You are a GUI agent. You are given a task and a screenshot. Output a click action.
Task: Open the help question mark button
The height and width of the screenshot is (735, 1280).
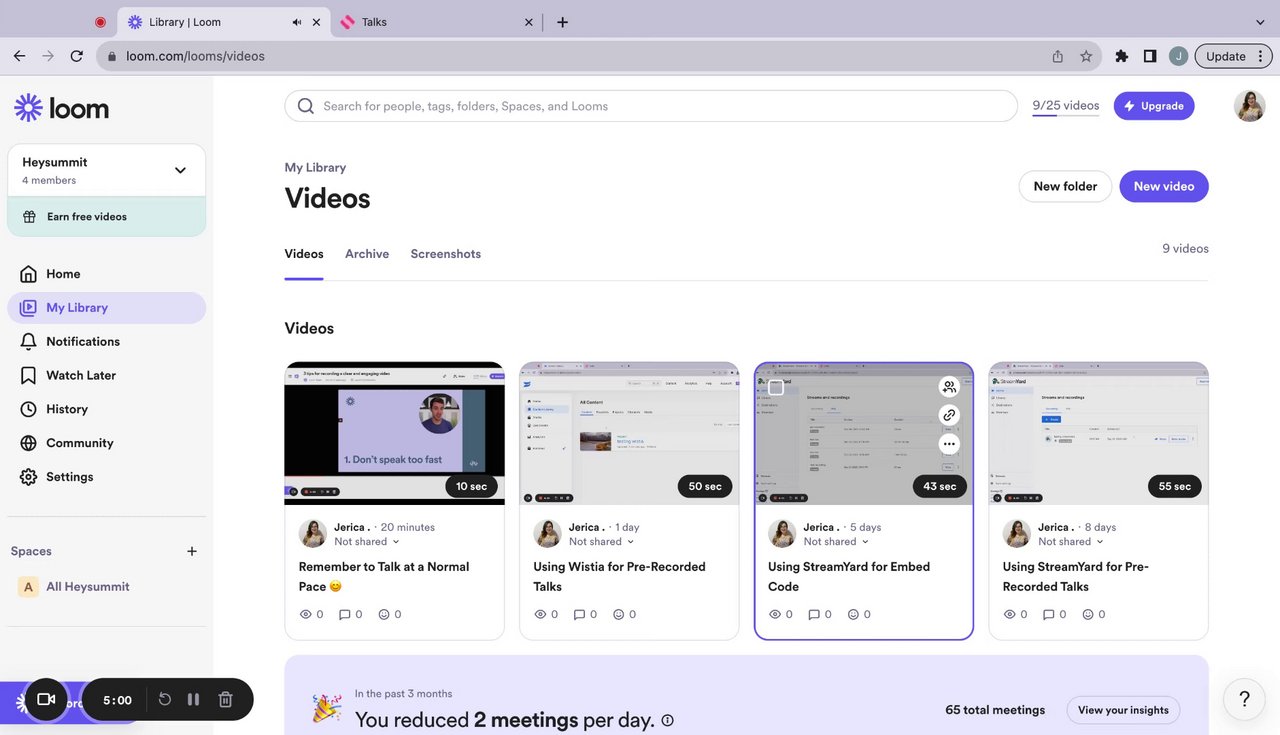coord(1245,699)
